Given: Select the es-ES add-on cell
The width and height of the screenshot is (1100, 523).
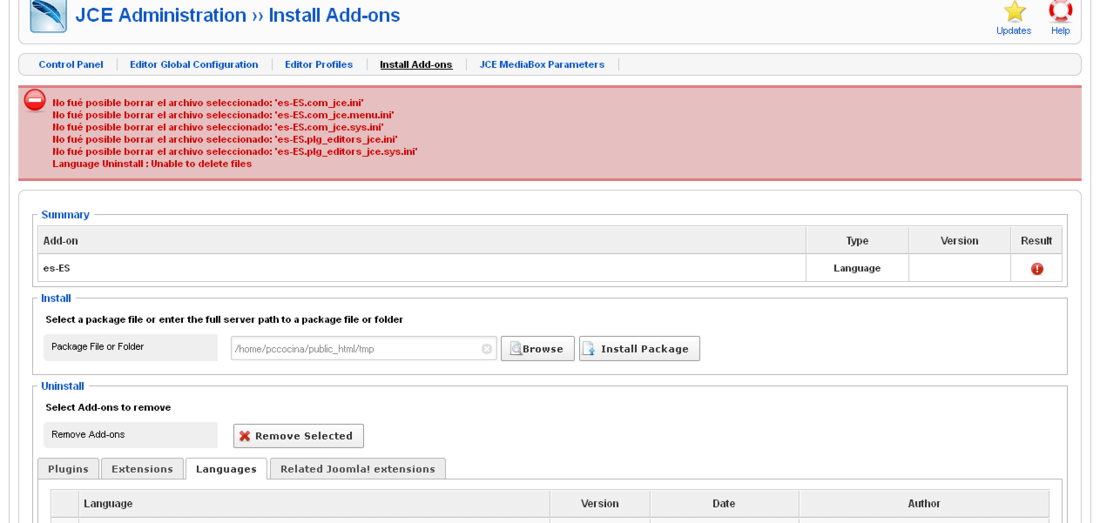Looking at the screenshot, I should [x=422, y=268].
